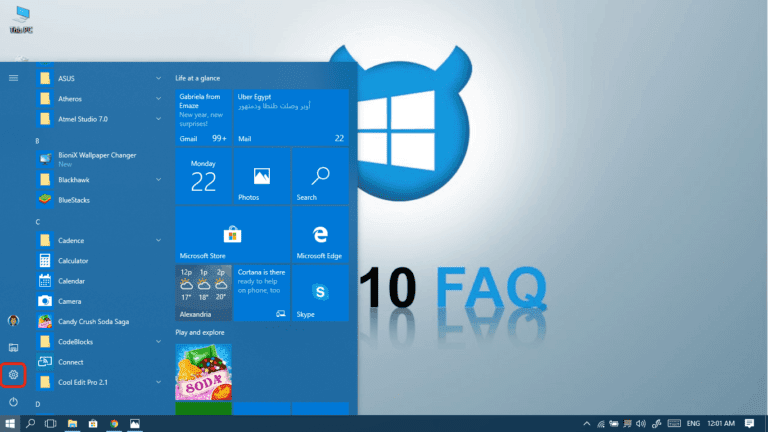Click Life at a glance group title
The height and width of the screenshot is (432, 768).
click(197, 78)
